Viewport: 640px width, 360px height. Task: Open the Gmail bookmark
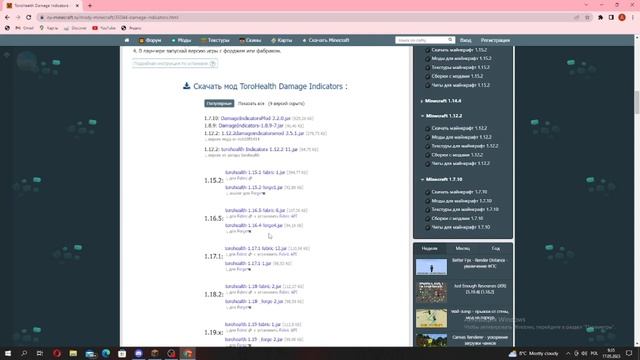click(x=24, y=28)
